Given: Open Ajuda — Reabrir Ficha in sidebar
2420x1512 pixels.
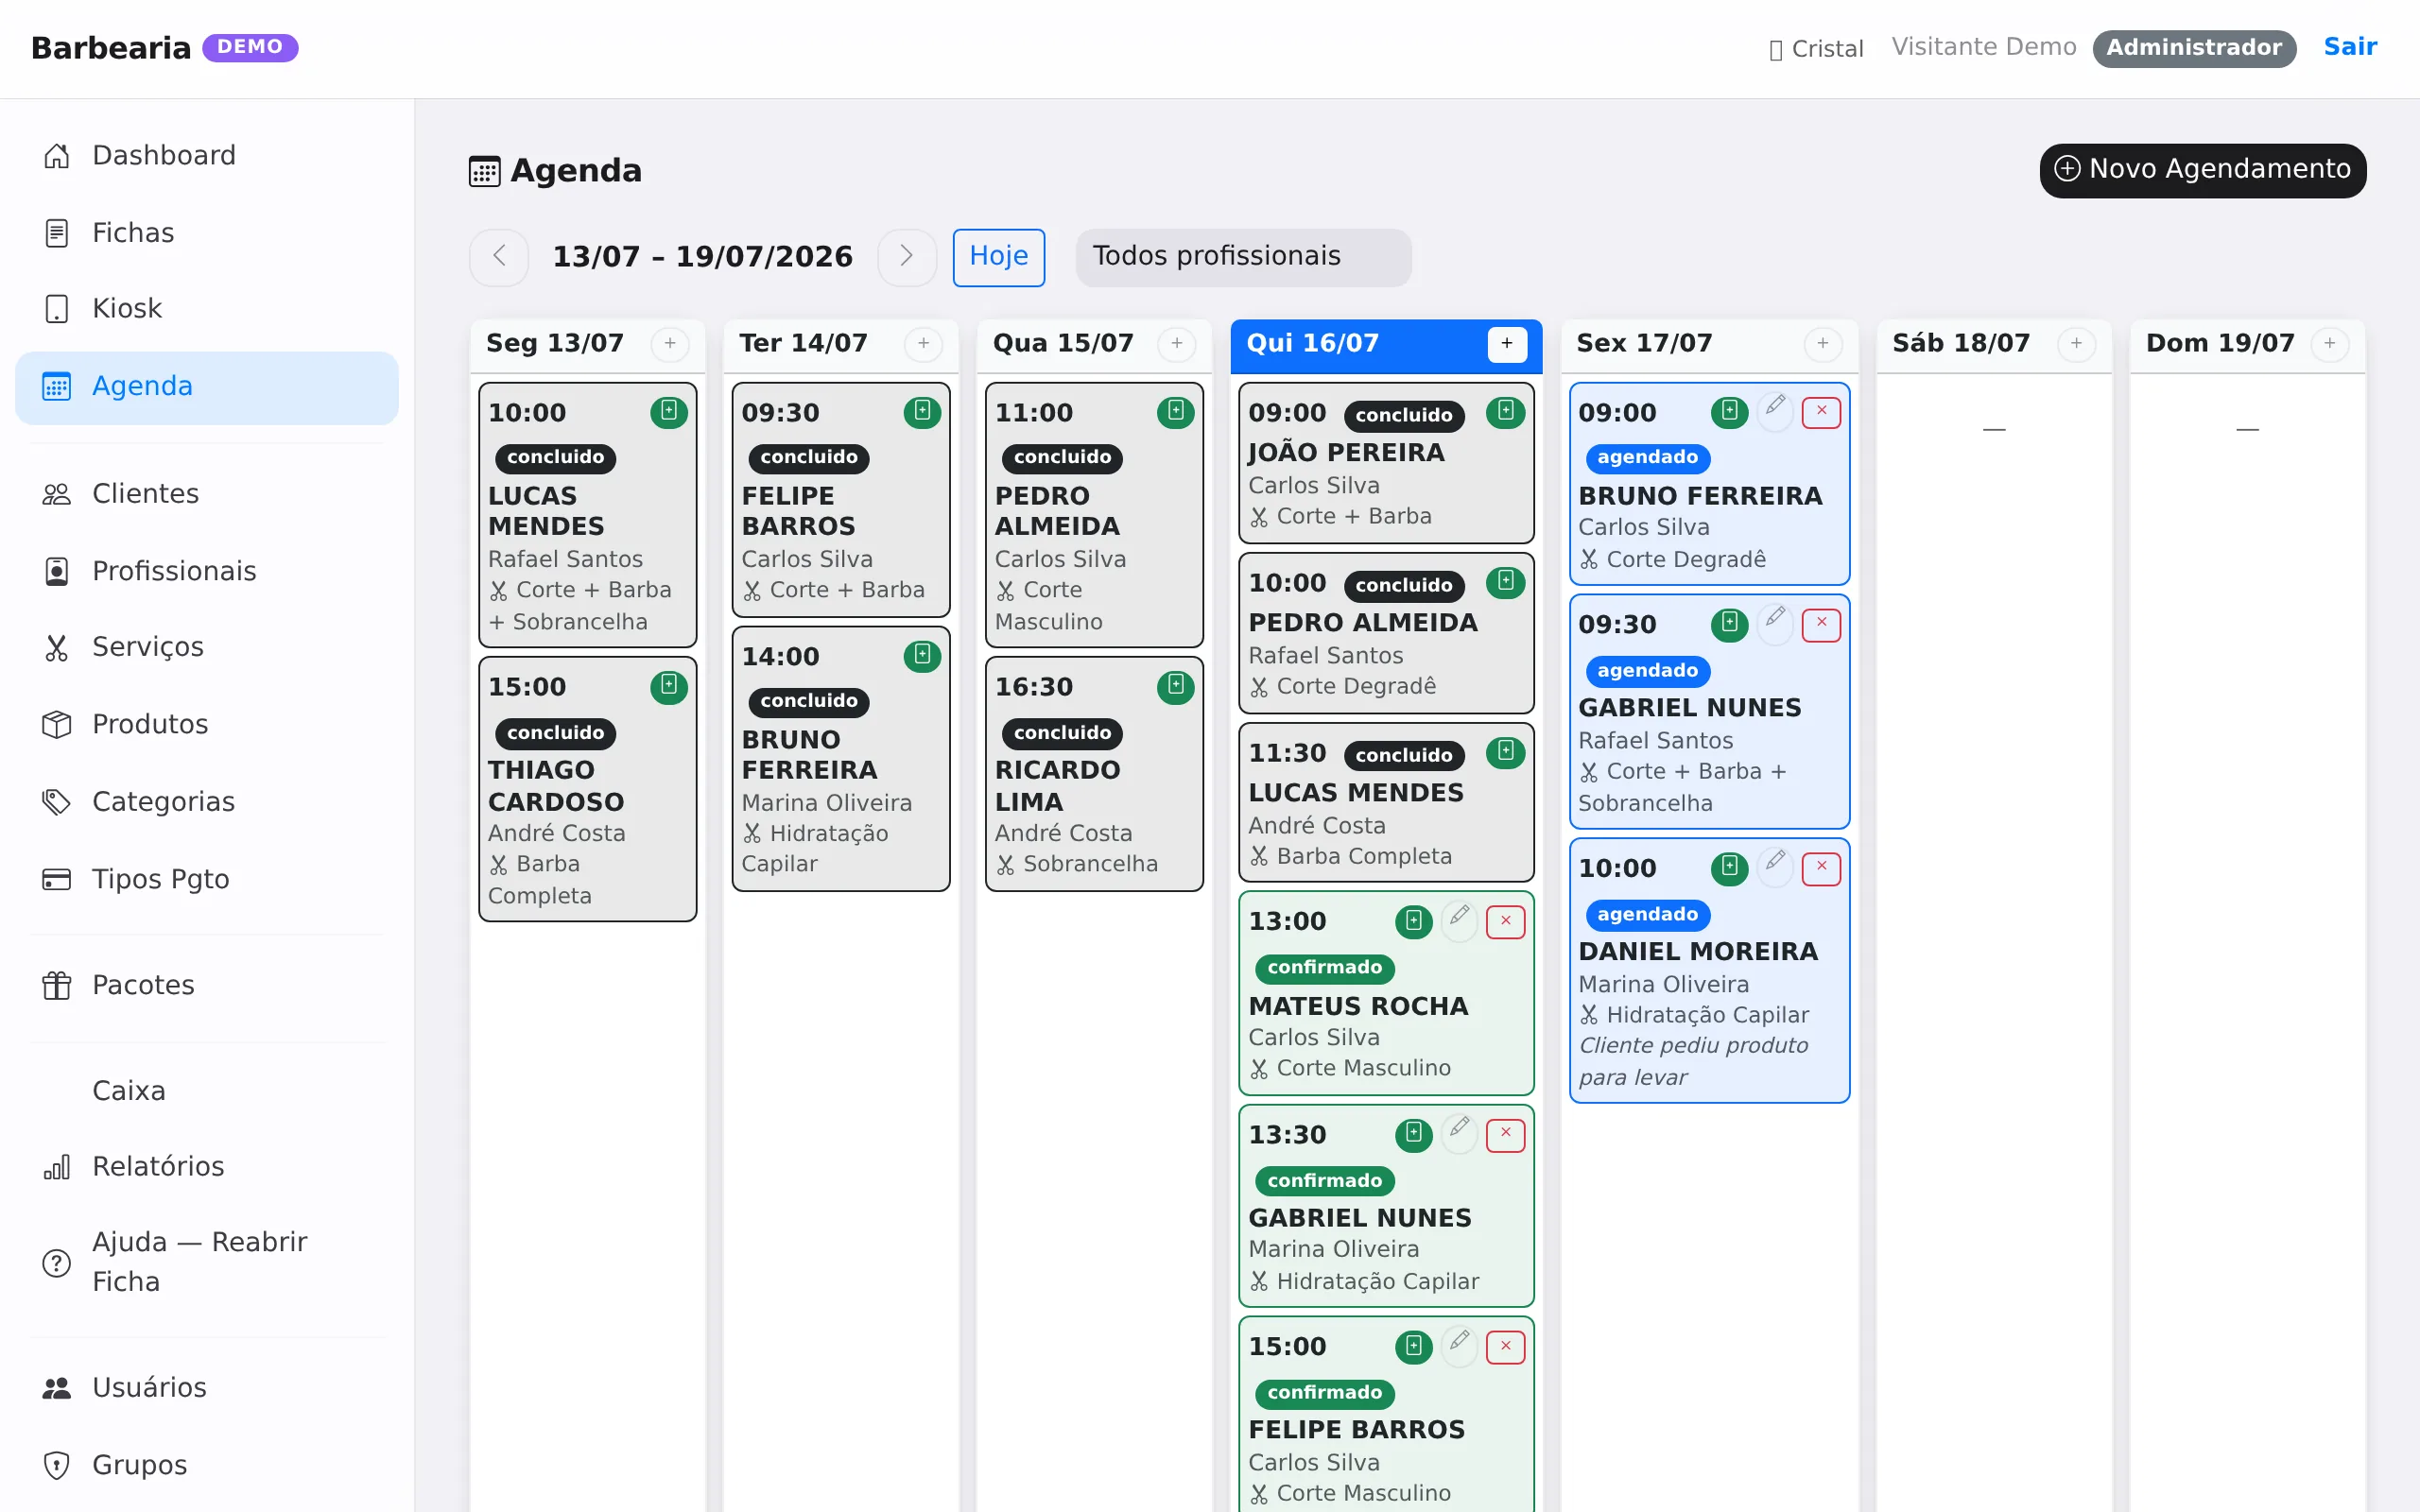Looking at the screenshot, I should [x=207, y=1262].
